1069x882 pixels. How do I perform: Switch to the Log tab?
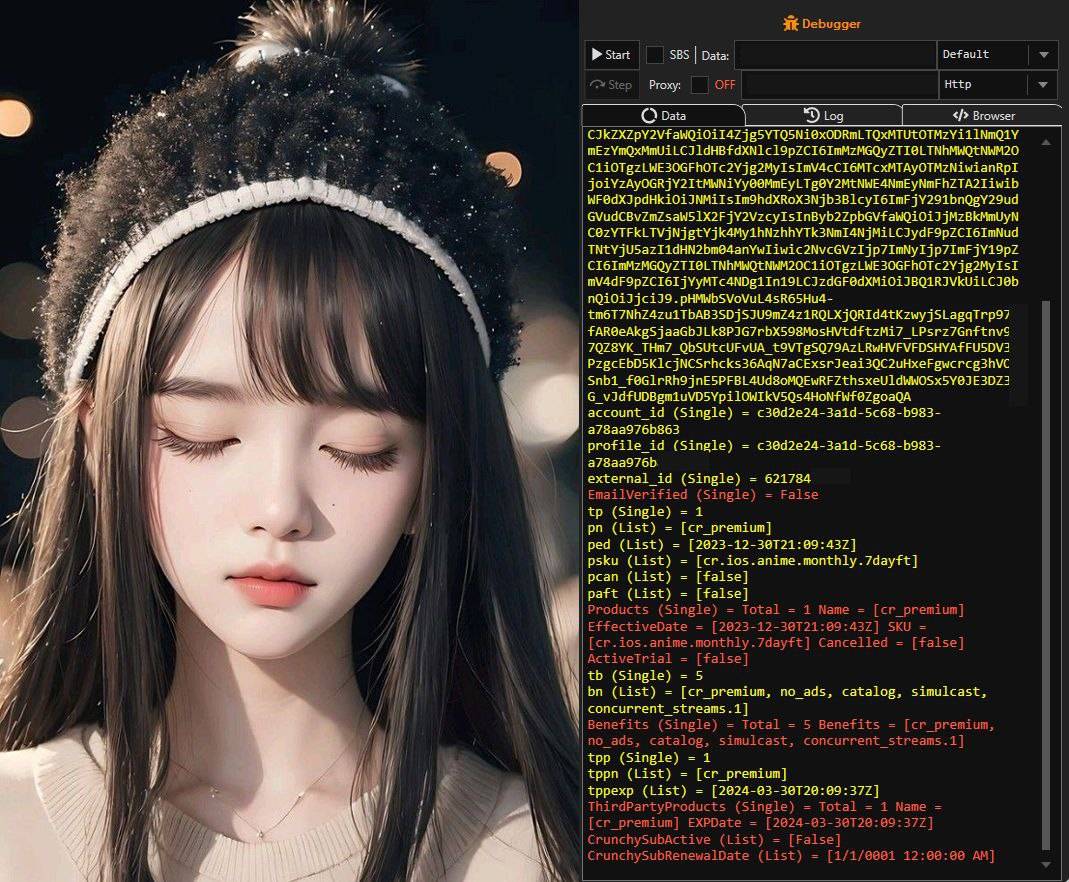pos(823,116)
